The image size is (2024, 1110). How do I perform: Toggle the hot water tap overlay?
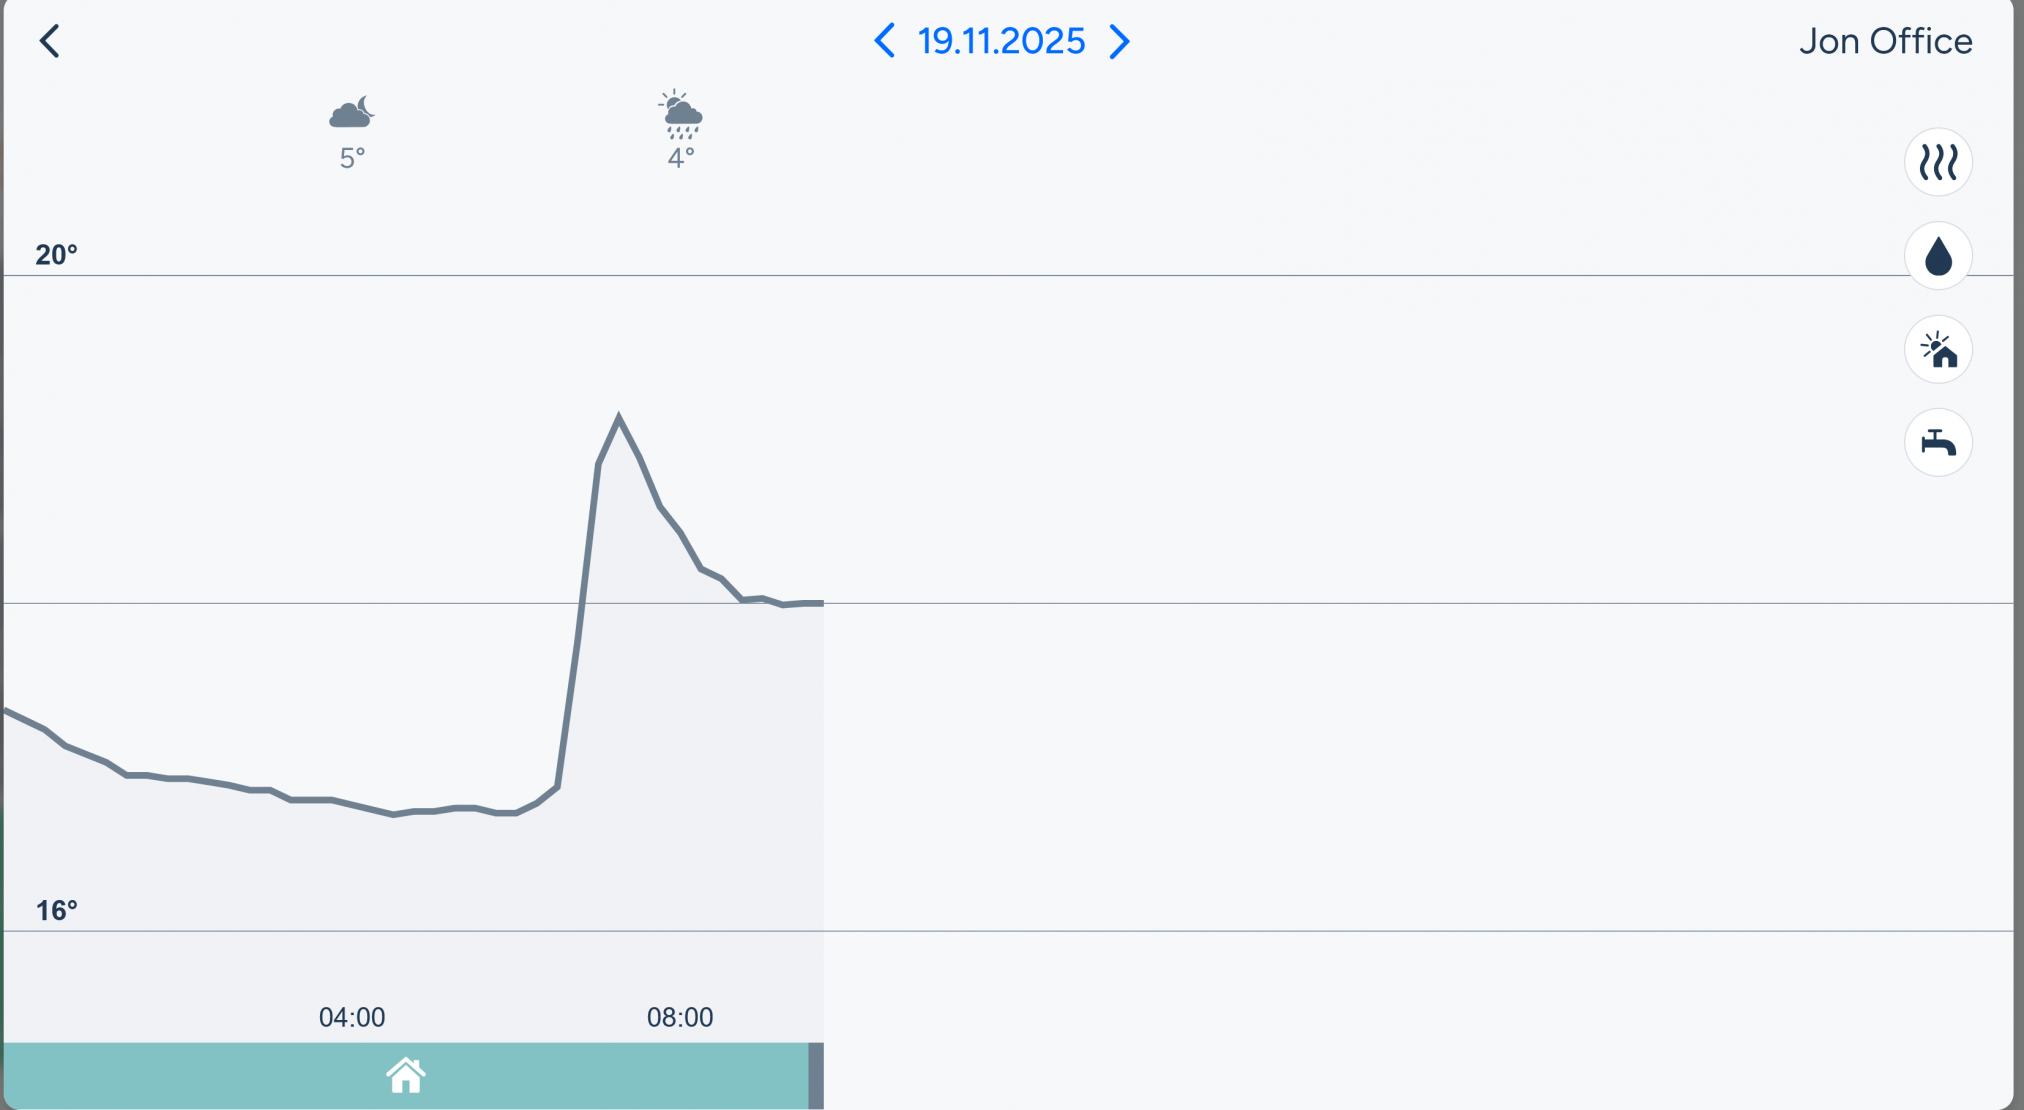click(x=1937, y=442)
